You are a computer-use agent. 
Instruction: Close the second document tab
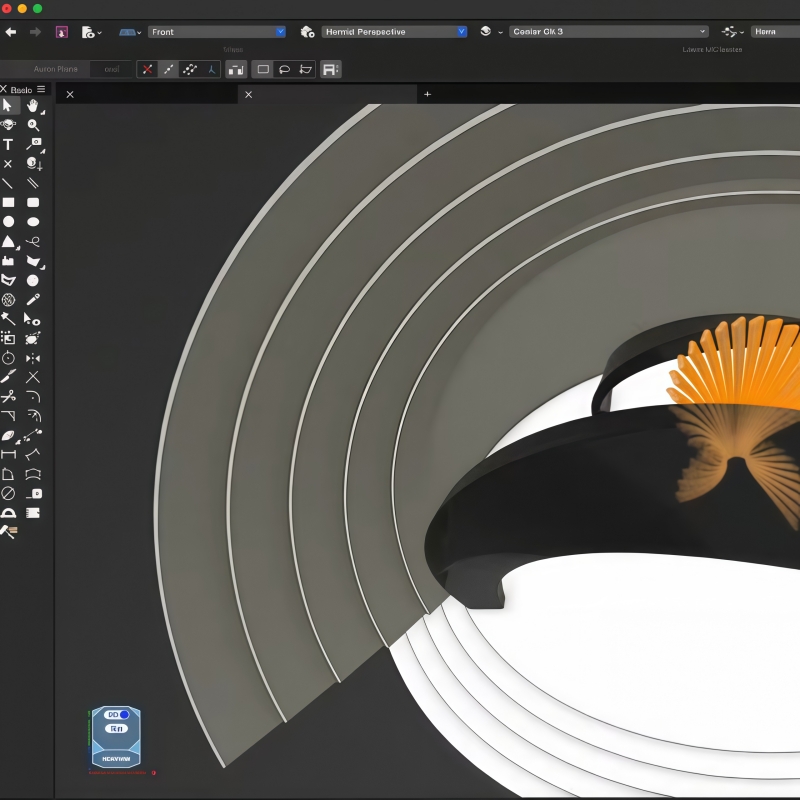pyautogui.click(x=248, y=94)
